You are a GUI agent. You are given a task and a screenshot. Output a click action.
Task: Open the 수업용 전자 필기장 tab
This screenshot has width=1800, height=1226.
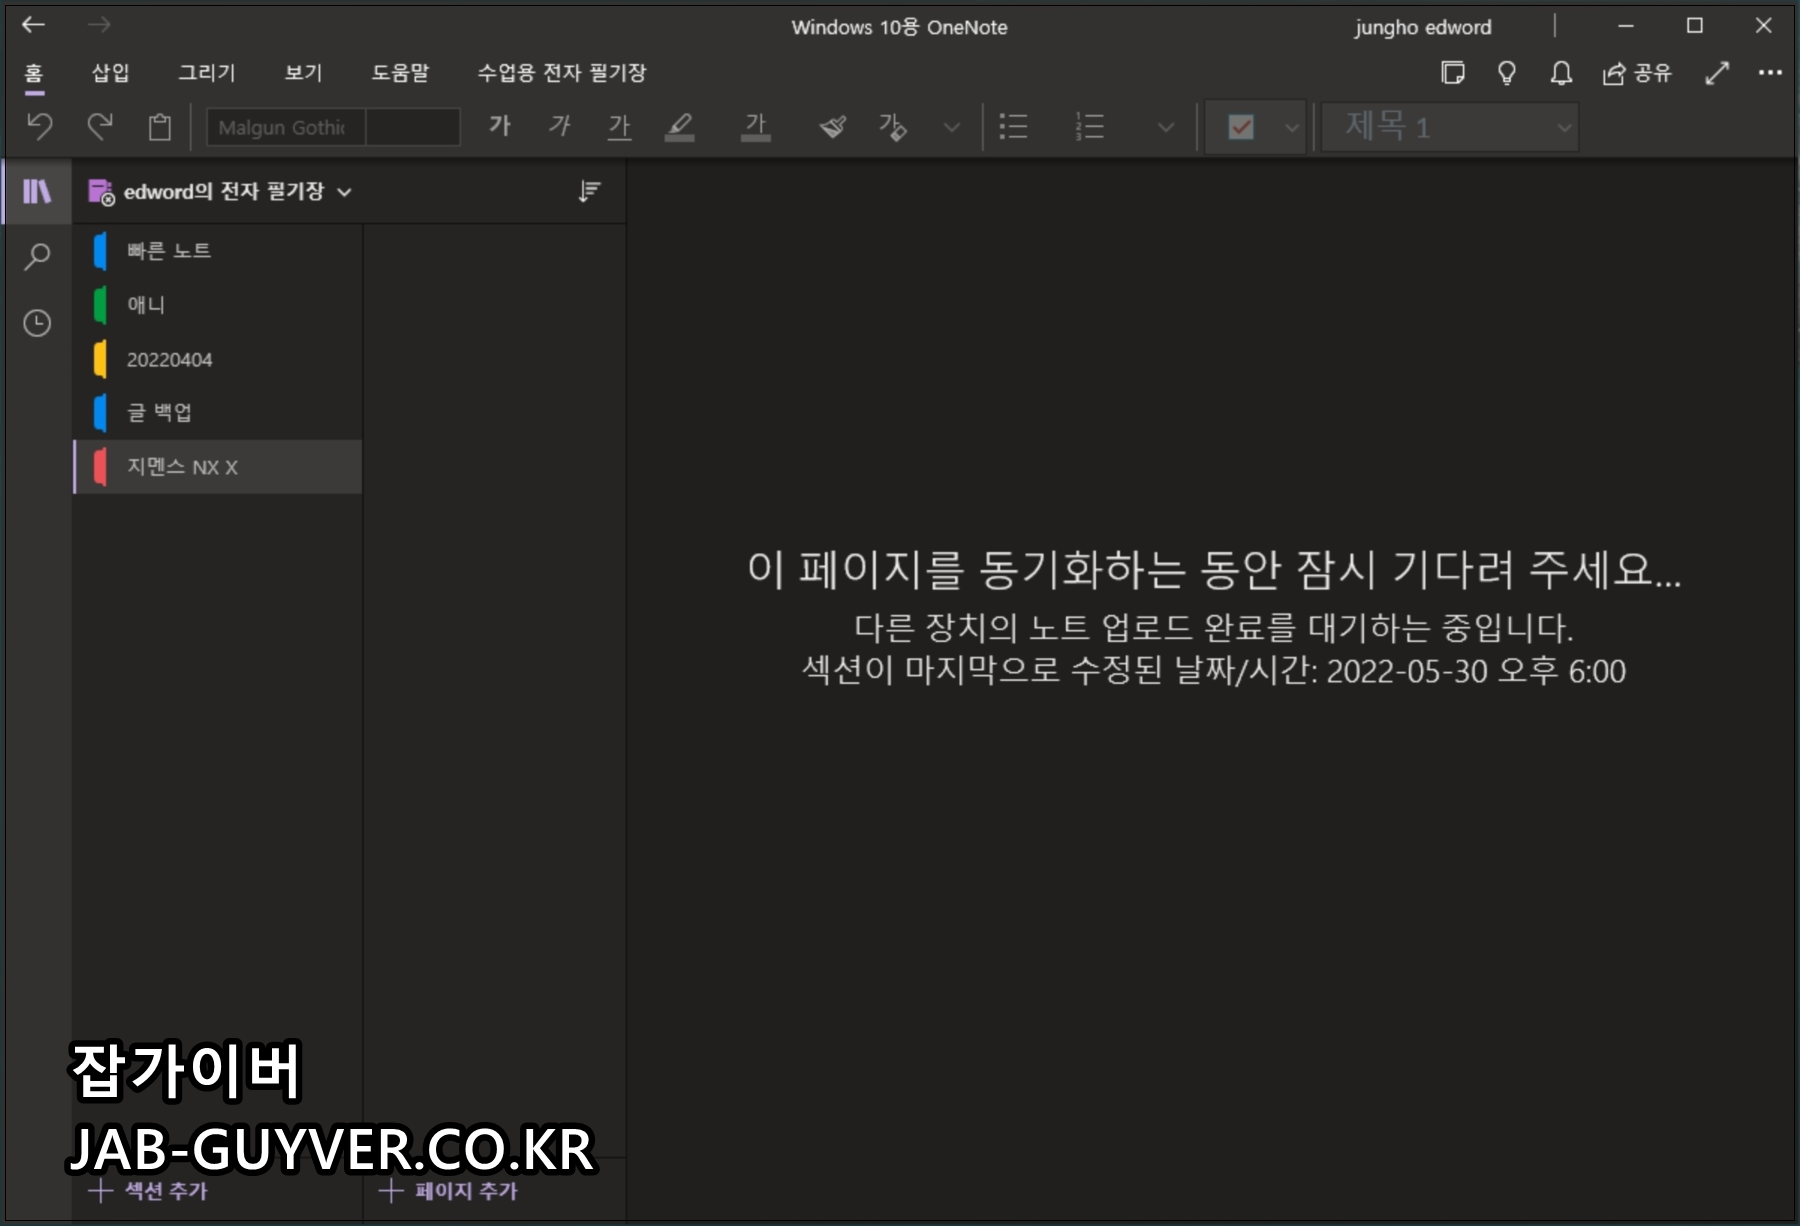561,72
